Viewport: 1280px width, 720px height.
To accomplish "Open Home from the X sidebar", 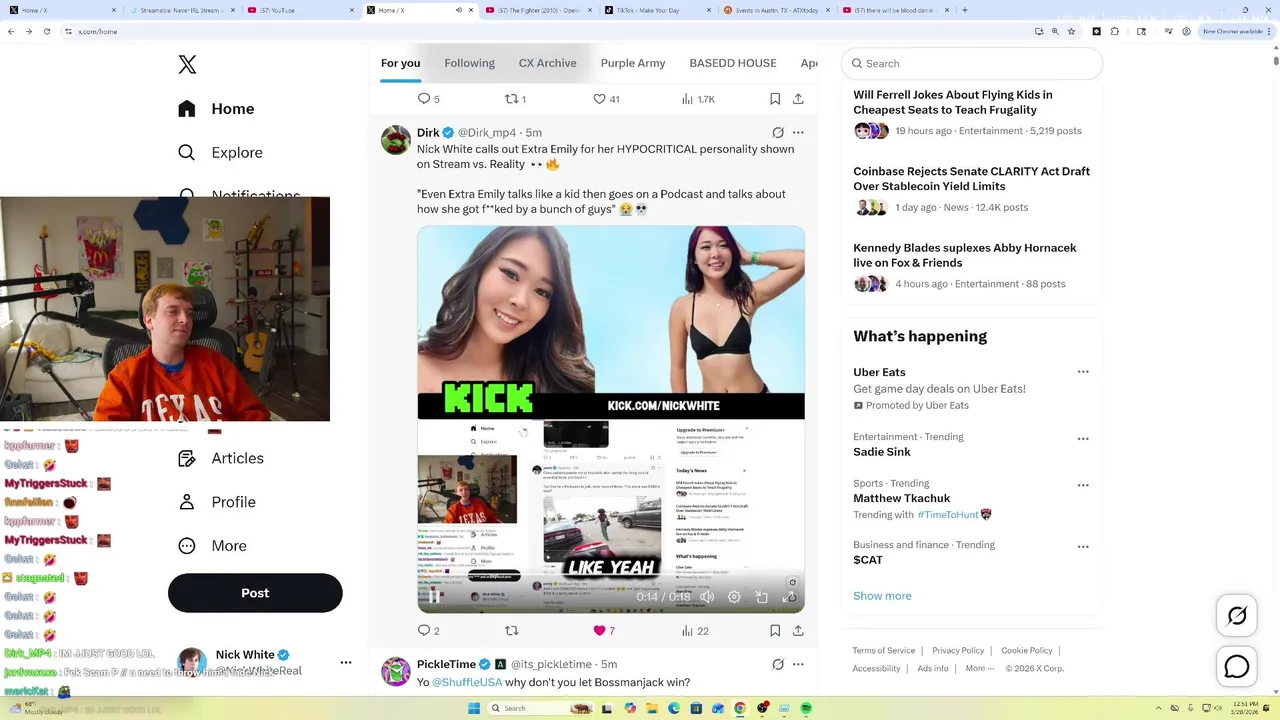I will (216, 109).
